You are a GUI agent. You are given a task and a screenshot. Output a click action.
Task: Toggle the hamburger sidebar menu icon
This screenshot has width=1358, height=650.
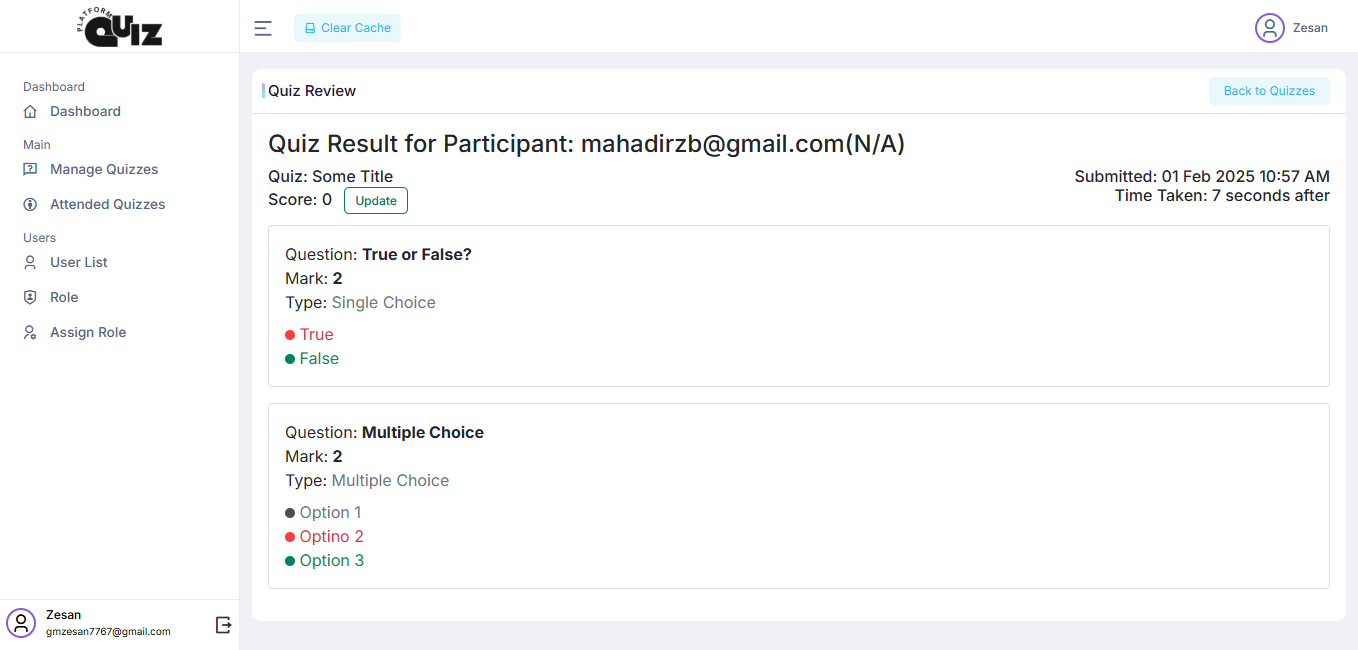click(x=263, y=28)
